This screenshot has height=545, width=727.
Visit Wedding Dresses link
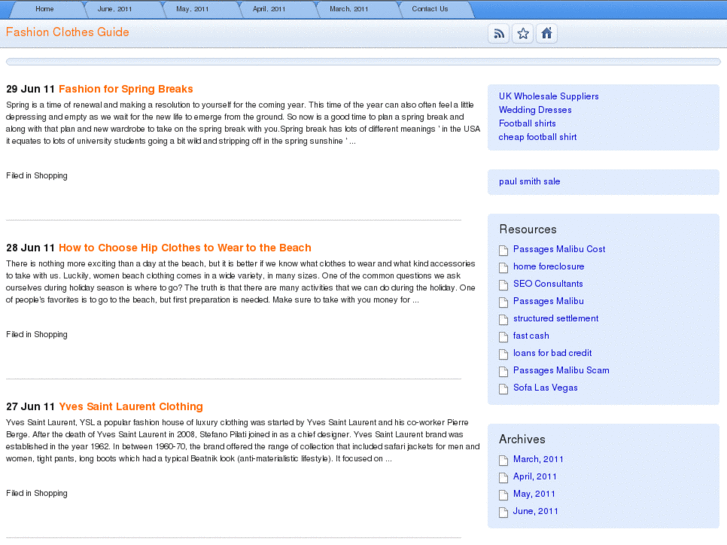(535, 109)
